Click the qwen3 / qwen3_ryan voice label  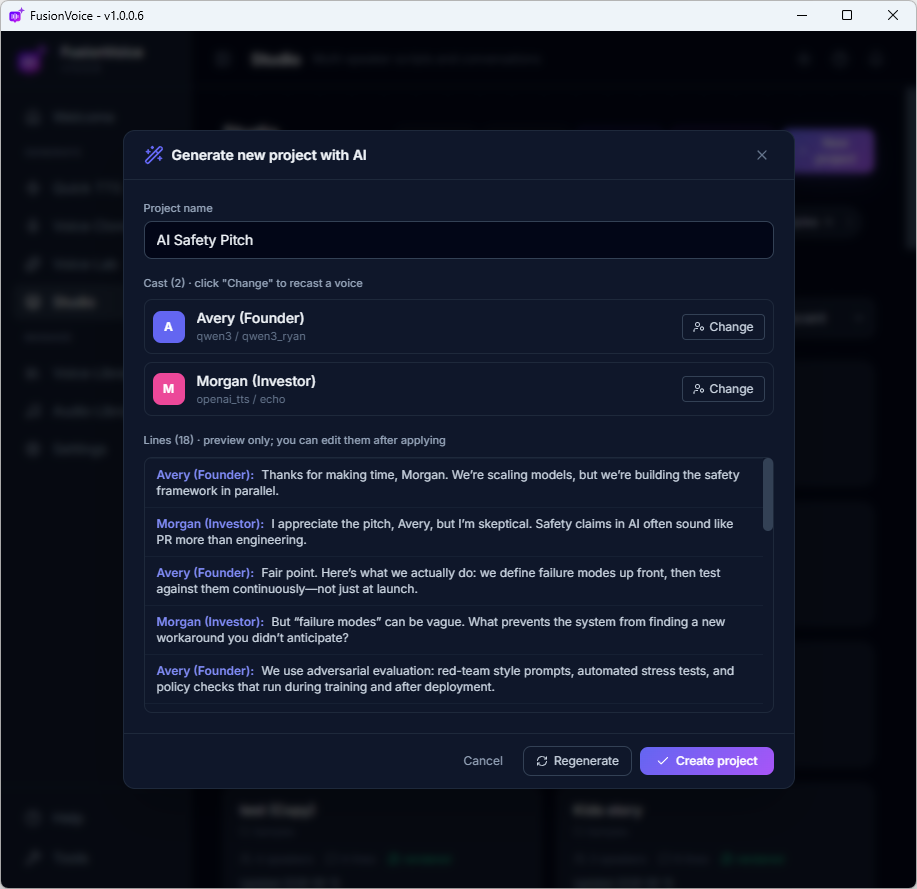point(251,336)
